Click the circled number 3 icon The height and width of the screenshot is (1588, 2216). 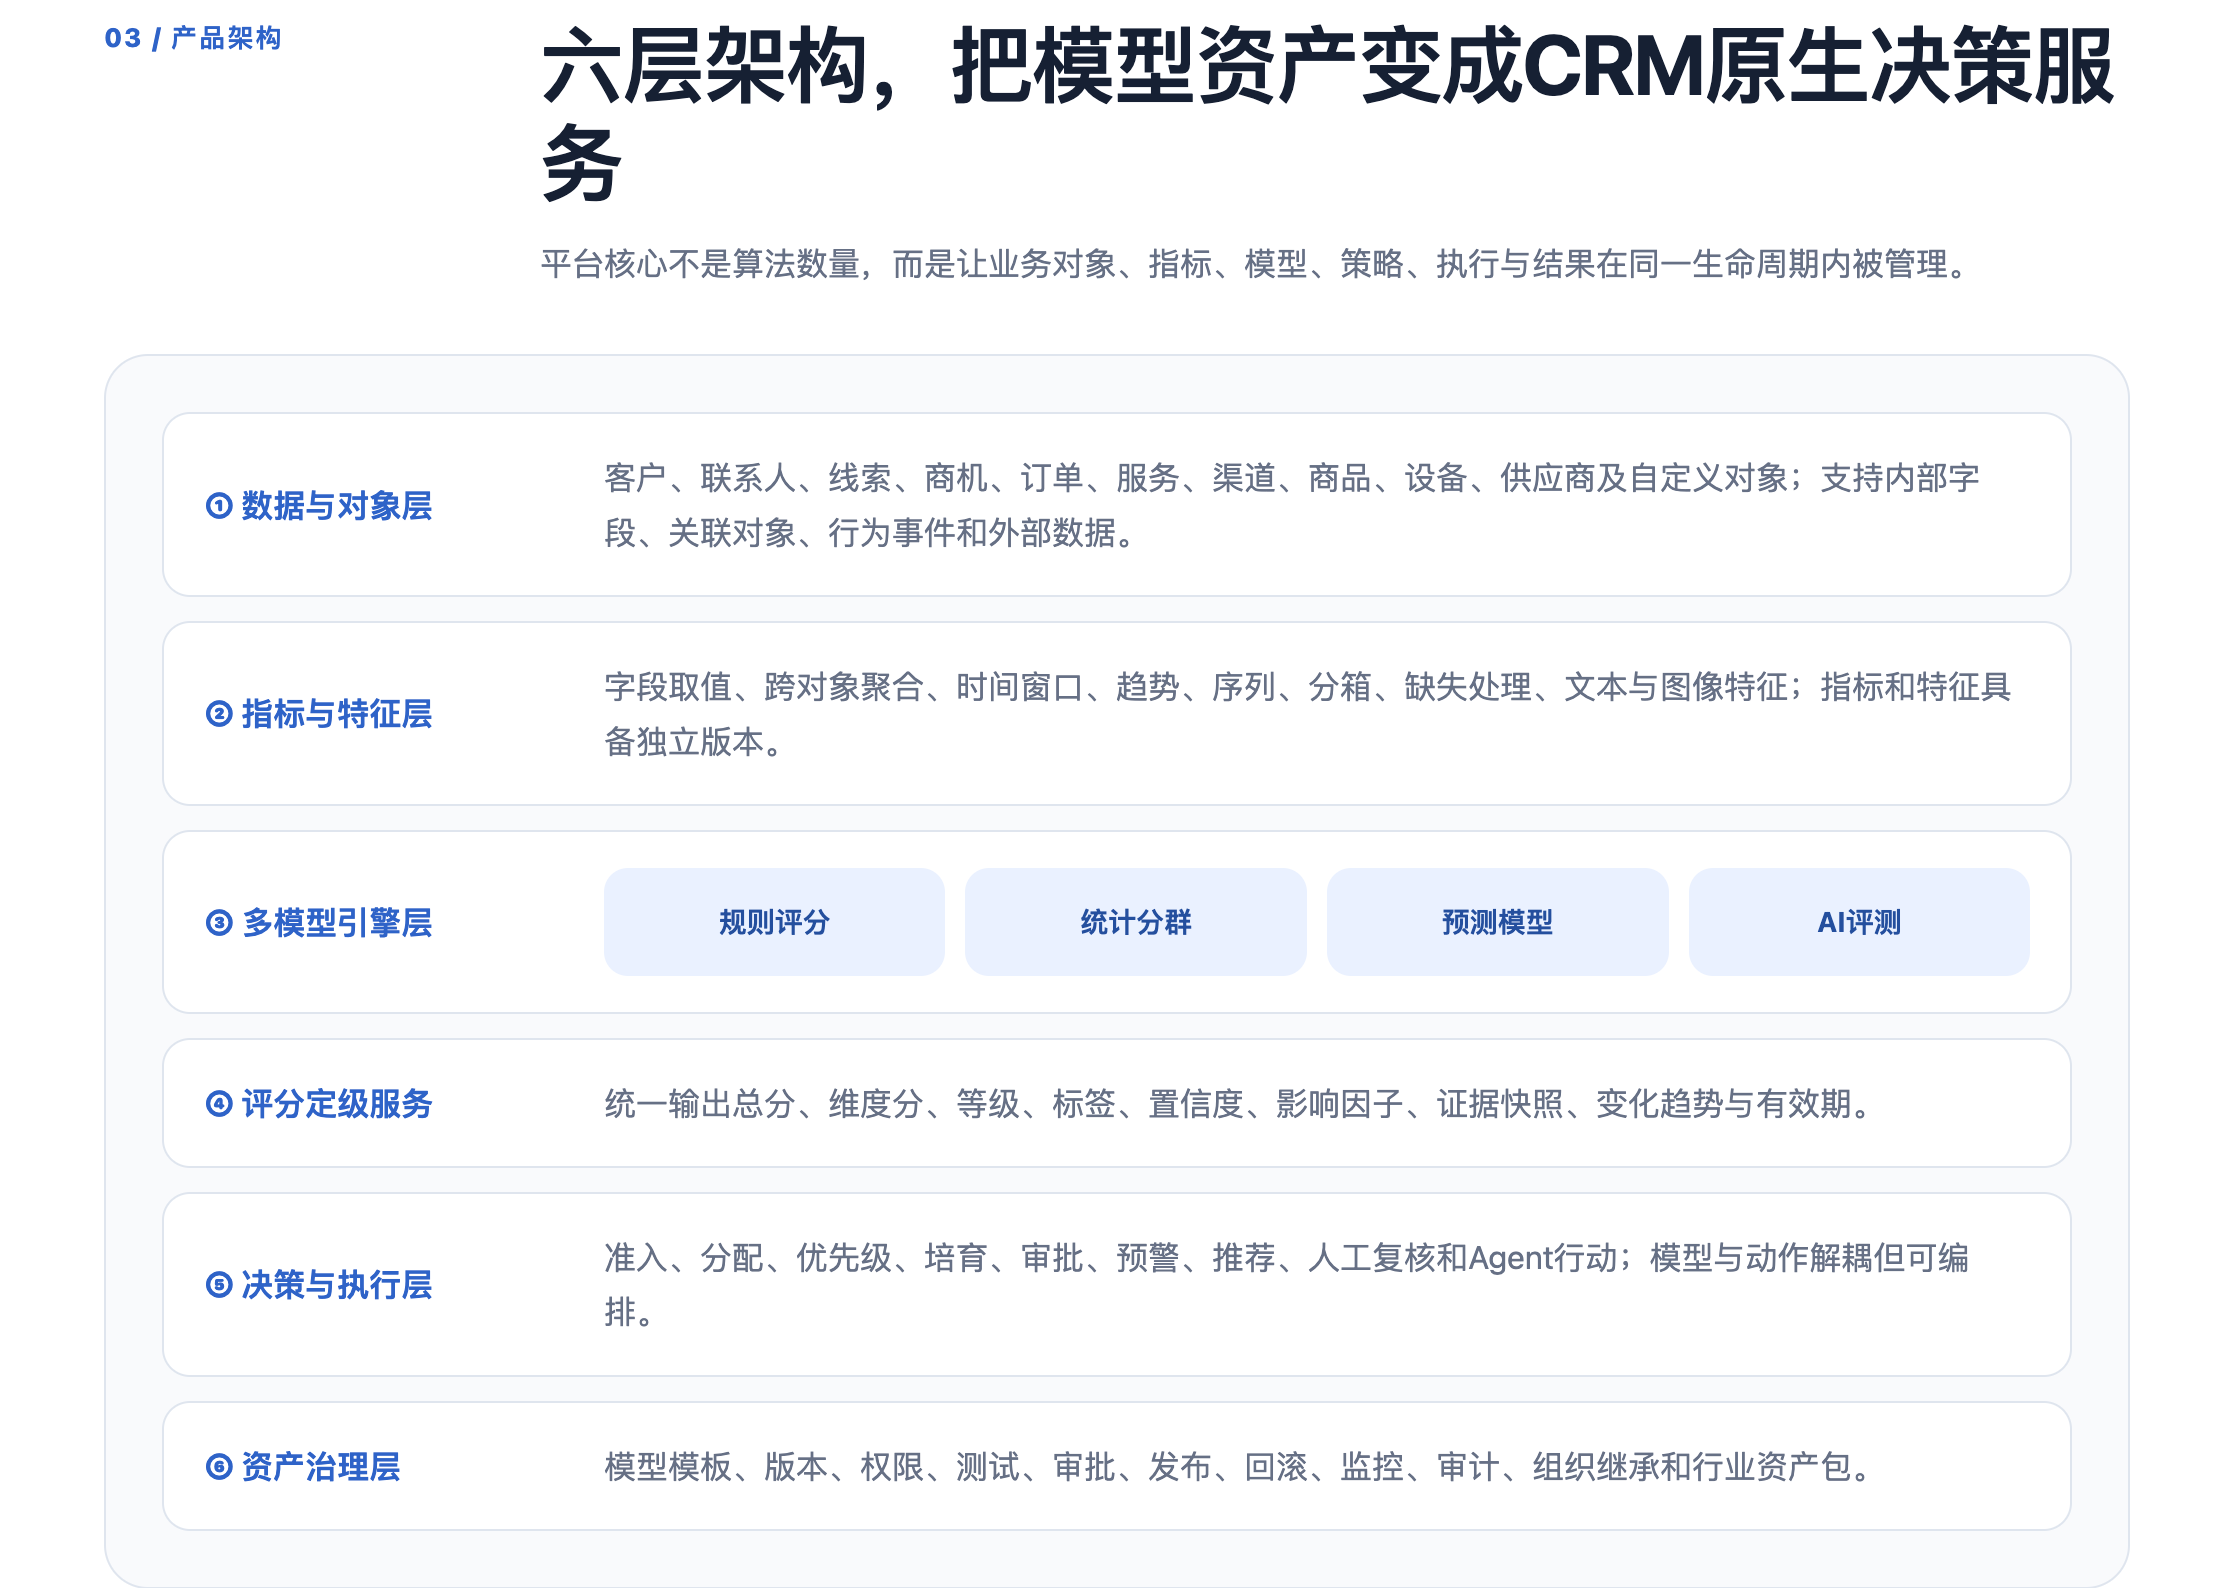(x=219, y=922)
